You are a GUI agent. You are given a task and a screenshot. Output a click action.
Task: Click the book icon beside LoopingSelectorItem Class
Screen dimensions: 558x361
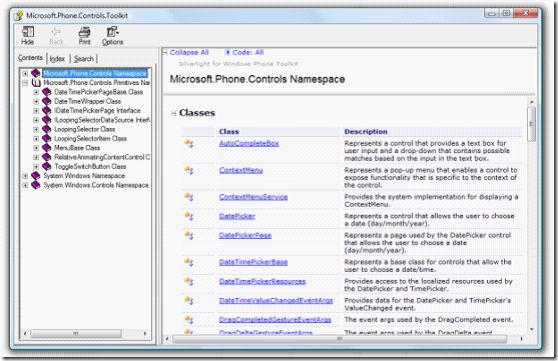(x=47, y=138)
